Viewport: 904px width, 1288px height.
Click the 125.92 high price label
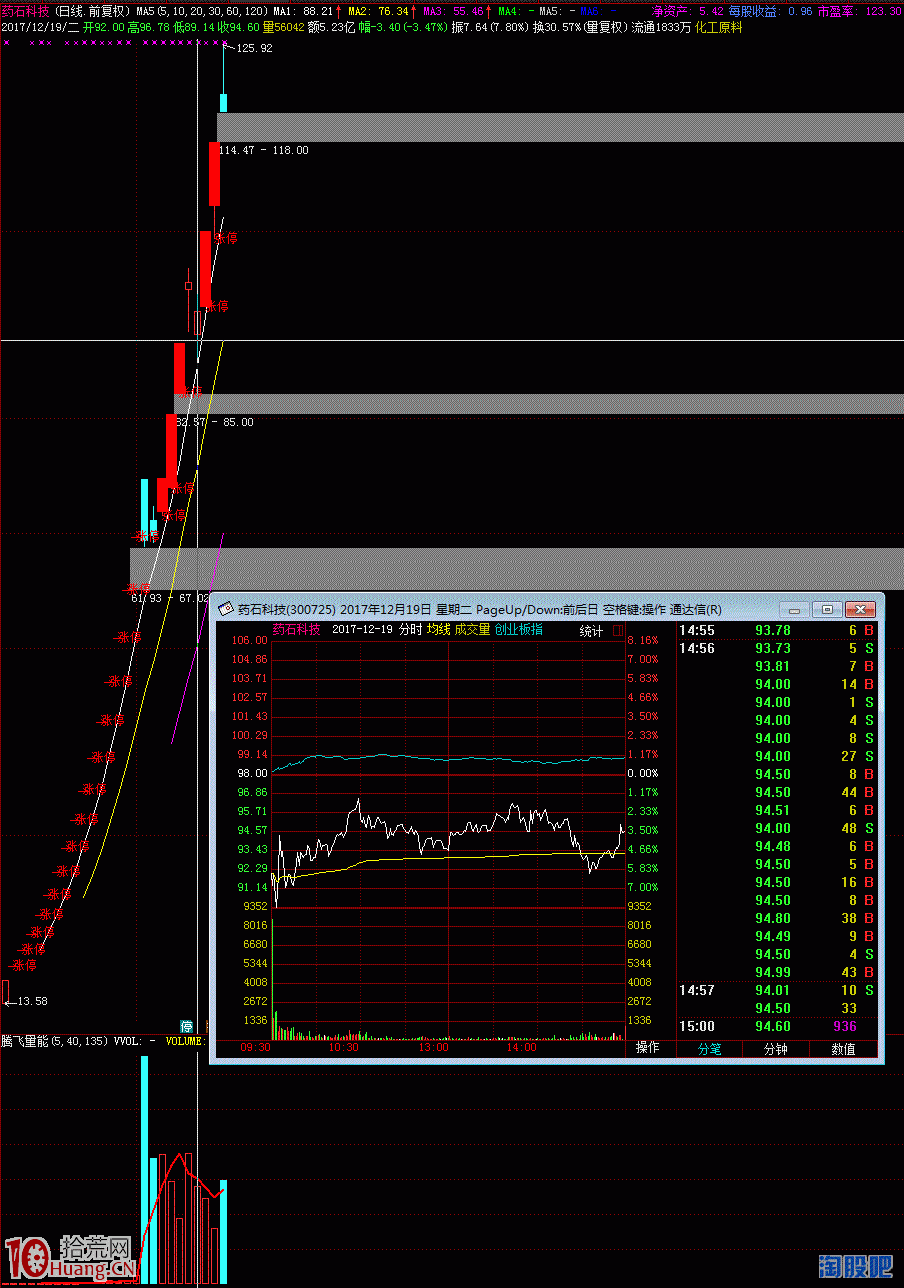pyautogui.click(x=254, y=48)
